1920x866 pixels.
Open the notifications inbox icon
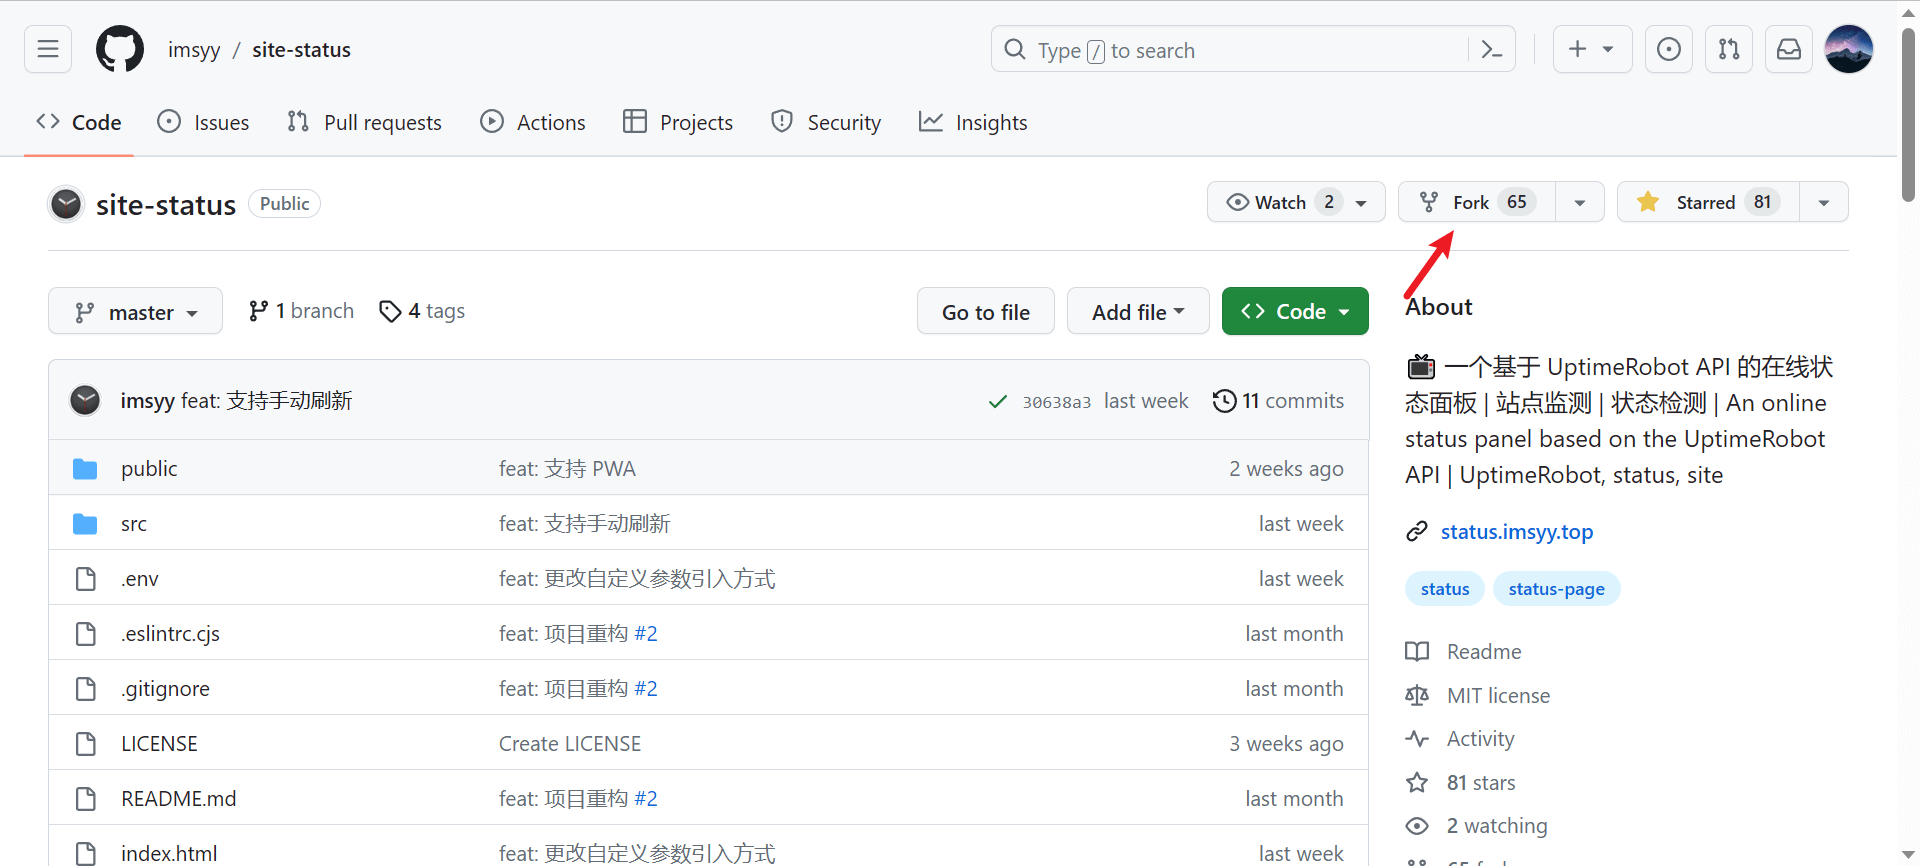1788,49
